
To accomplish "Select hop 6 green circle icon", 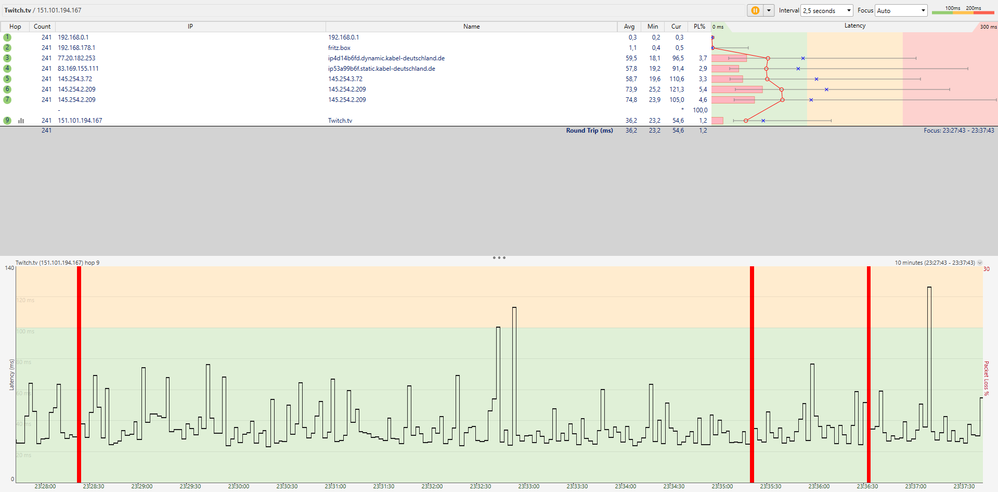I will [7, 89].
